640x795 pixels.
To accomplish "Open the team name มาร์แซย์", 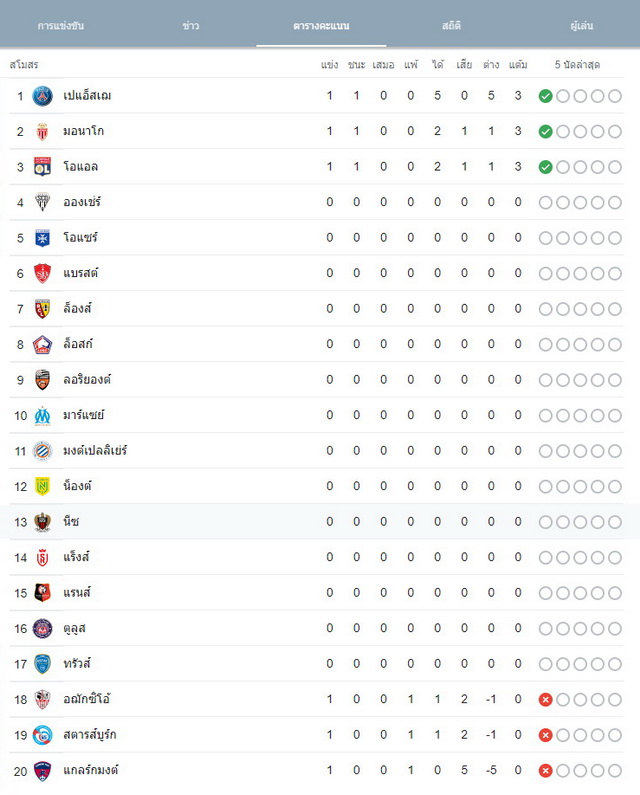I will tap(84, 415).
